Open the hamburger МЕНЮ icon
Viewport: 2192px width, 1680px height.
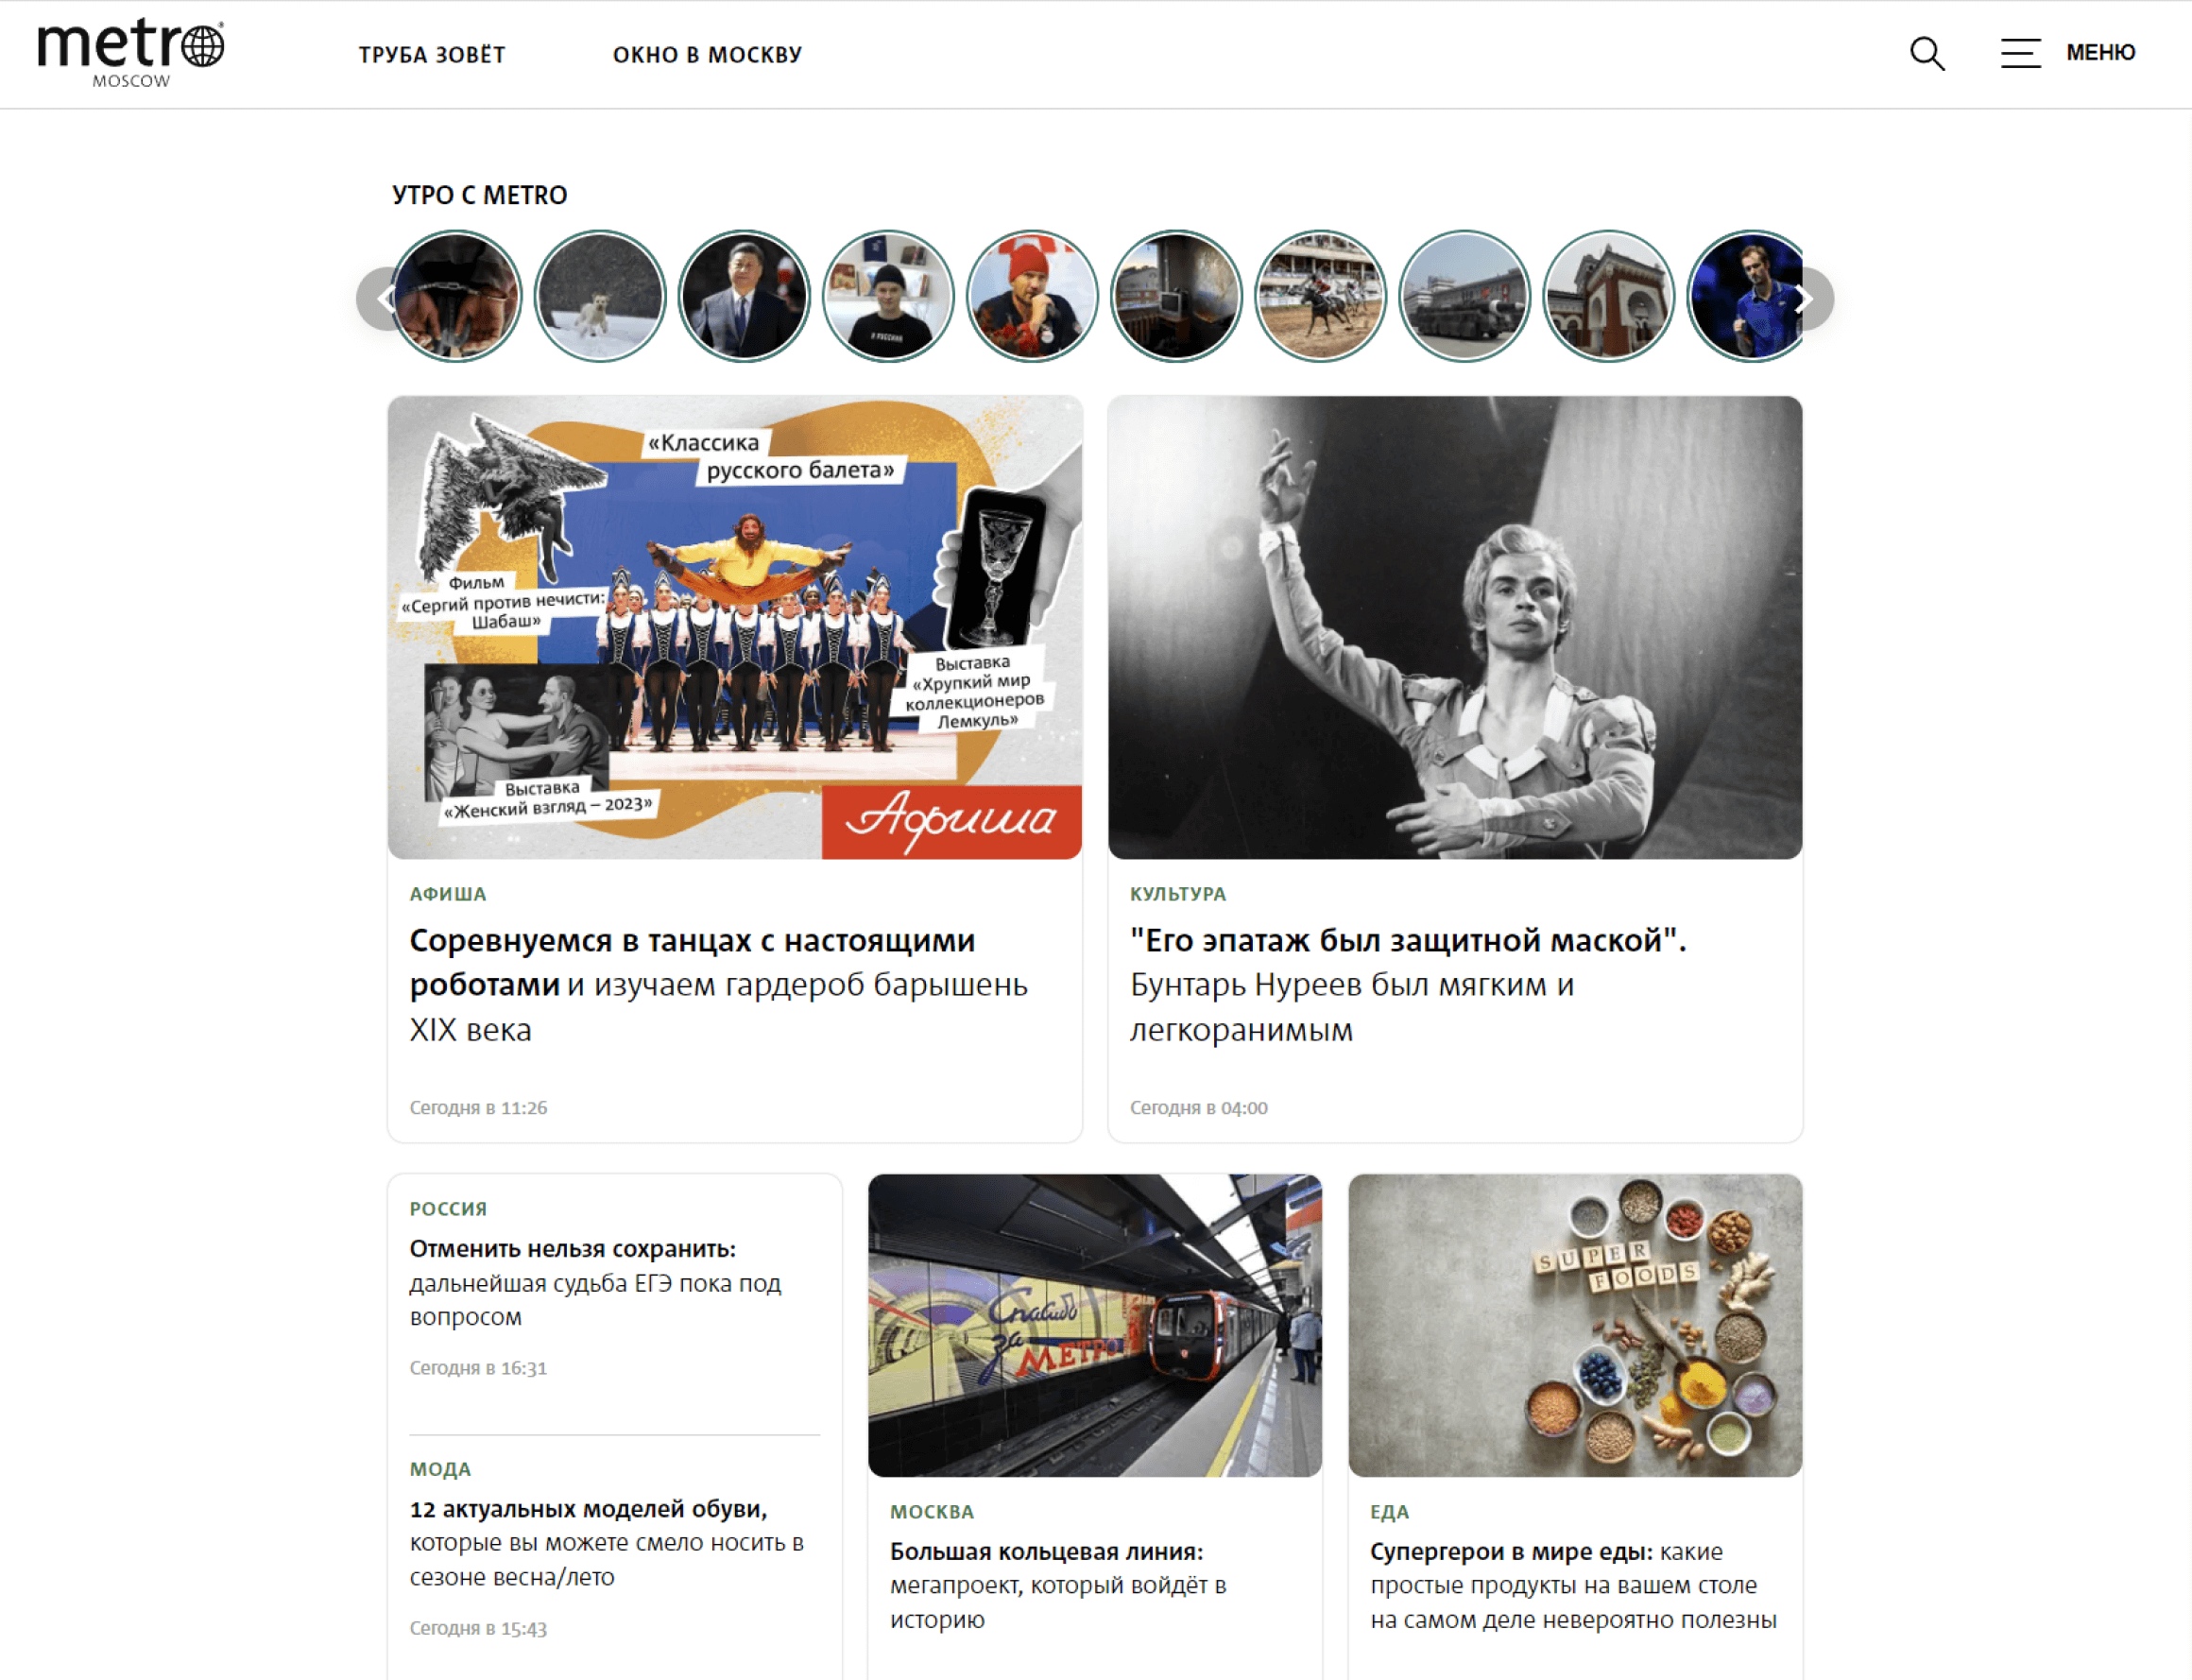(2020, 53)
